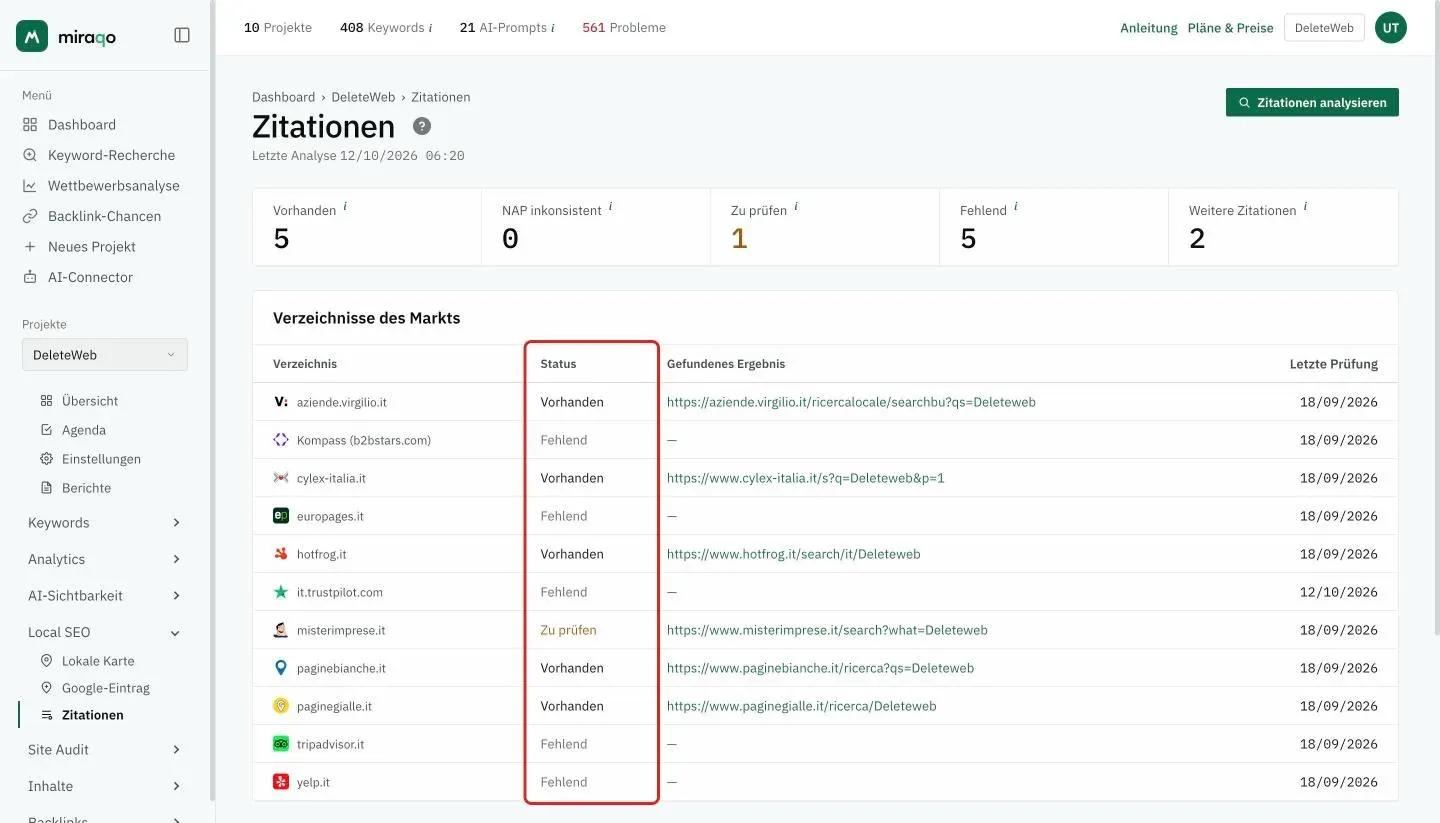This screenshot has width=1440, height=823.
Task: Click the aziende.virgilio.it directory logo
Action: (281, 402)
